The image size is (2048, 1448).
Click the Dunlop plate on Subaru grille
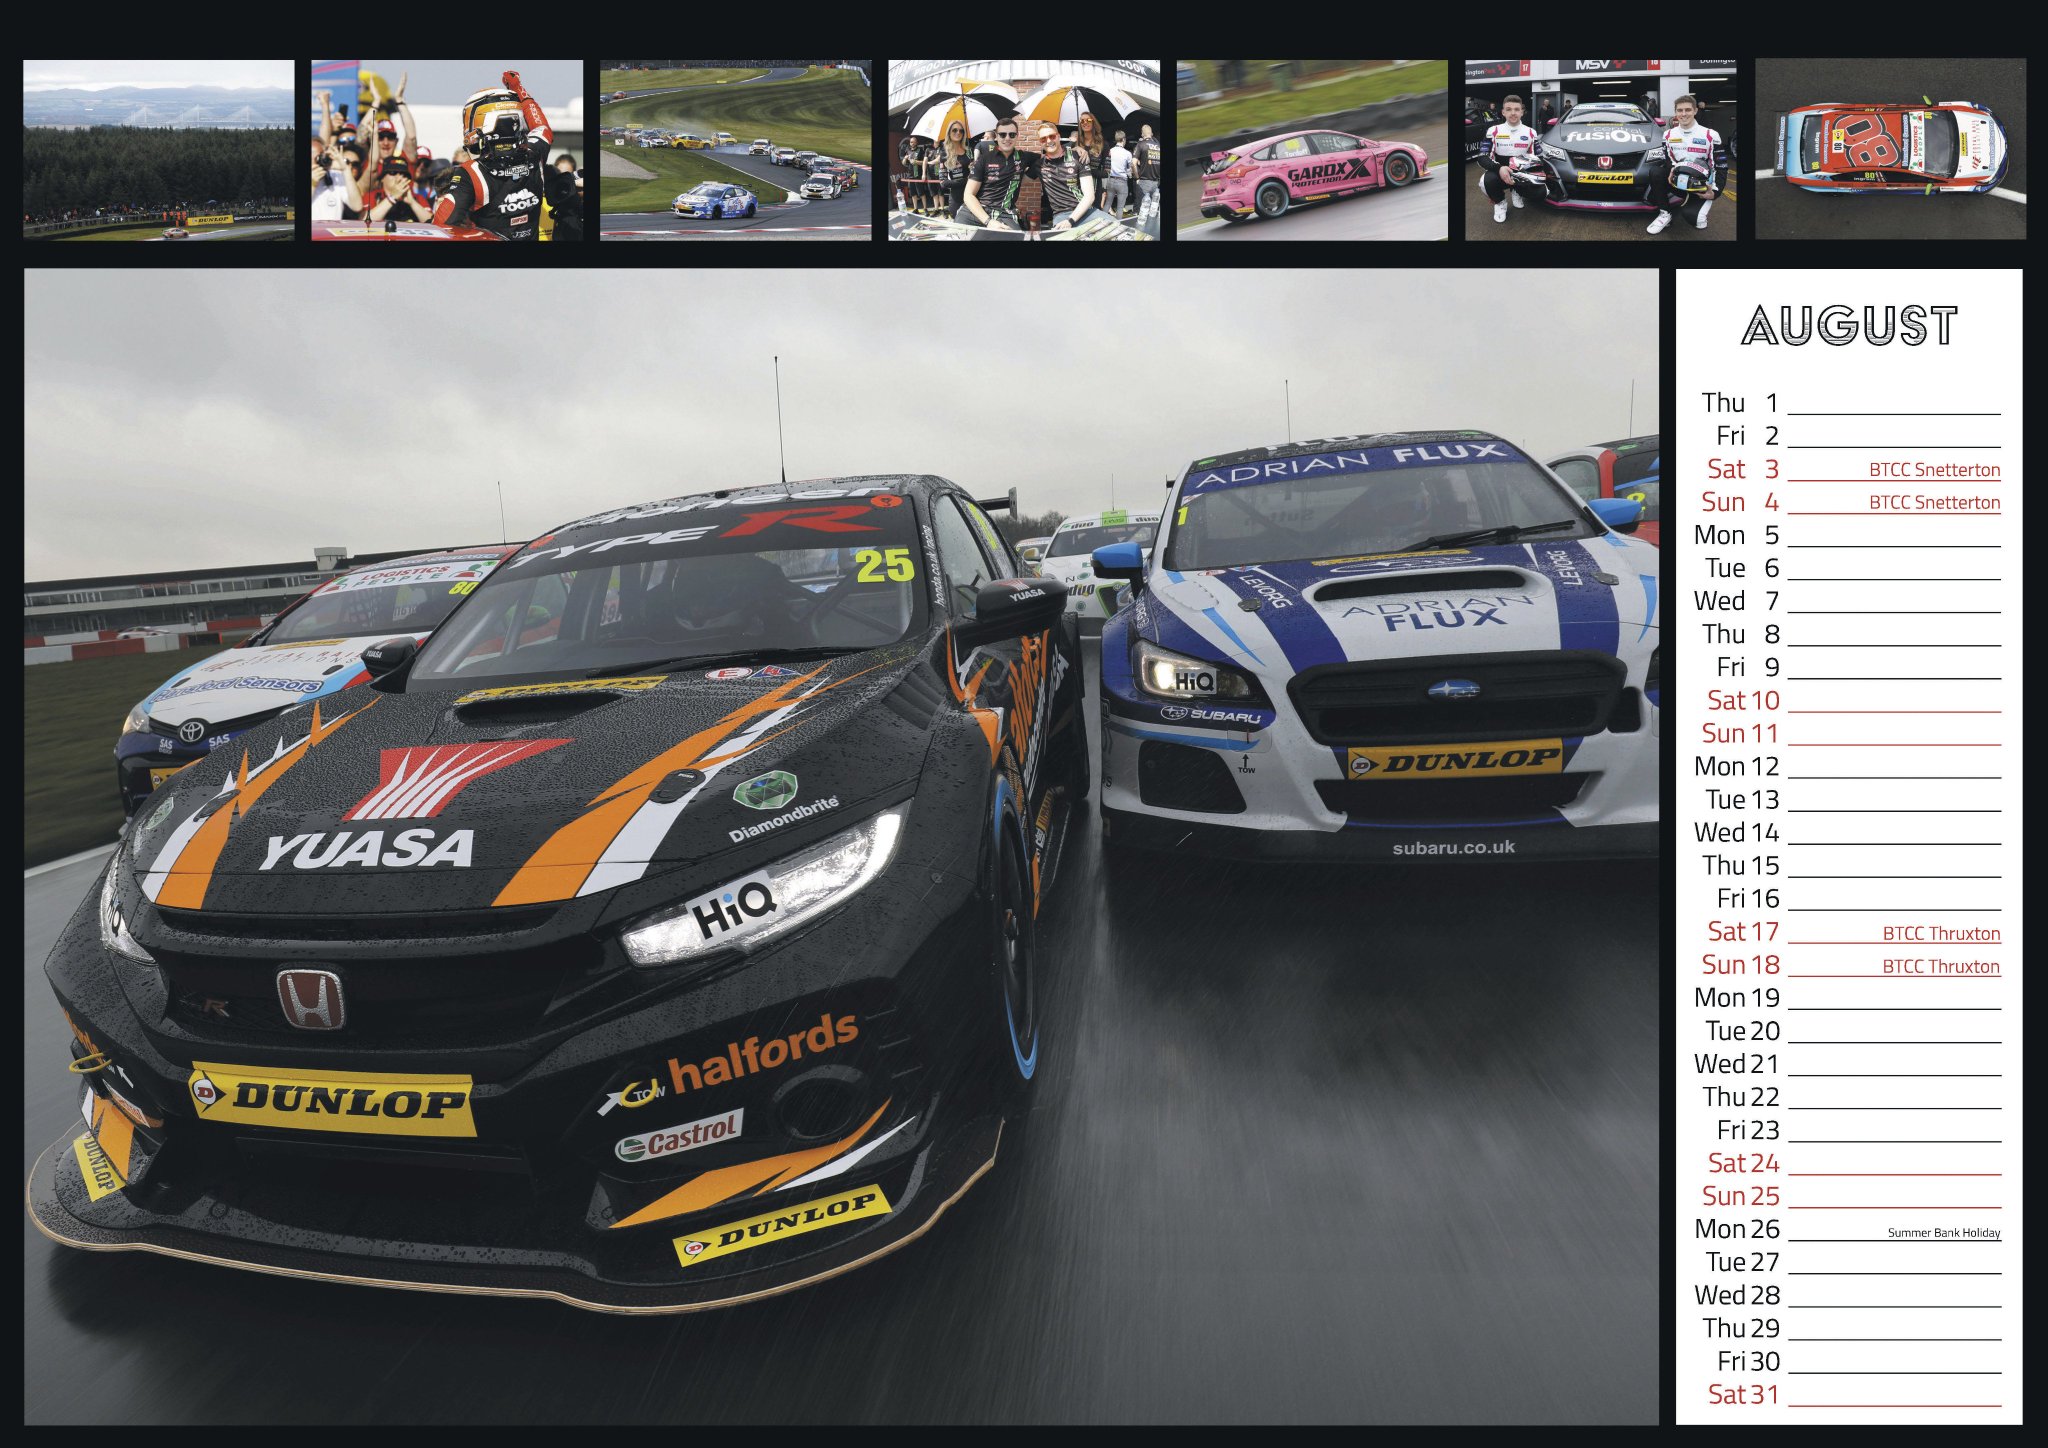(x=1454, y=761)
